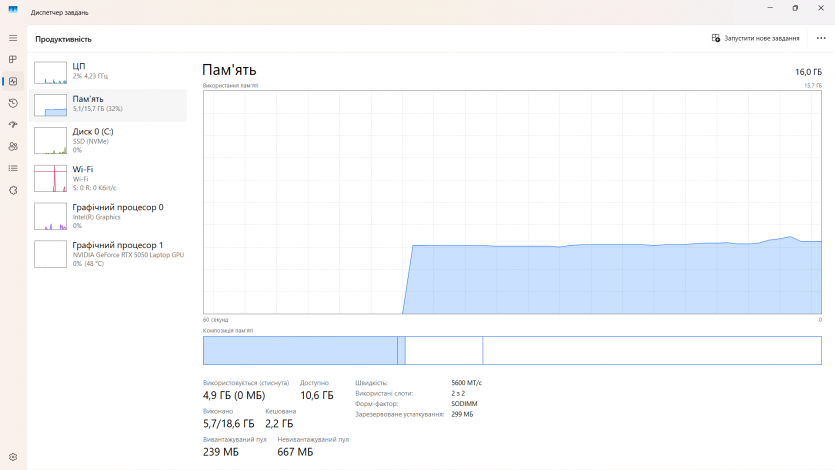Viewport: 835px width, 470px height.
Task: Click the memory composition bar
Action: pyautogui.click(x=512, y=350)
